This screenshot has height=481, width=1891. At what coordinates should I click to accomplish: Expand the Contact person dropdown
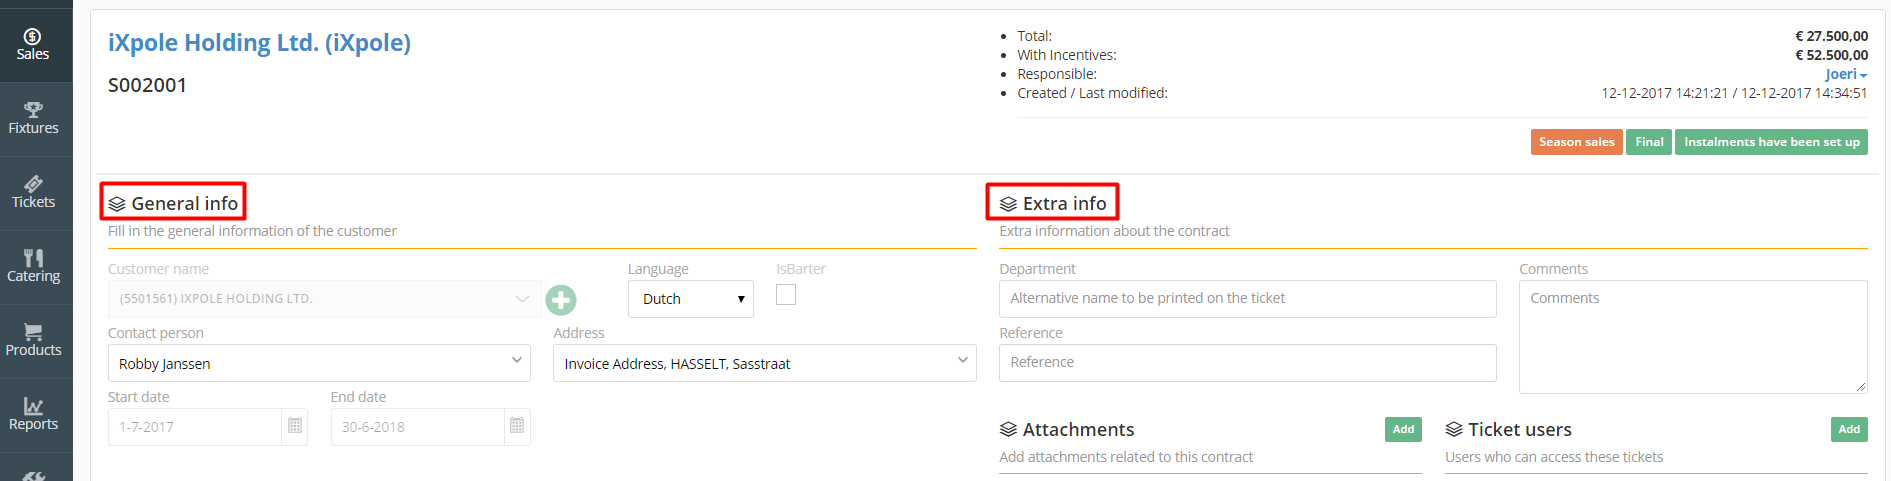pyautogui.click(x=319, y=363)
